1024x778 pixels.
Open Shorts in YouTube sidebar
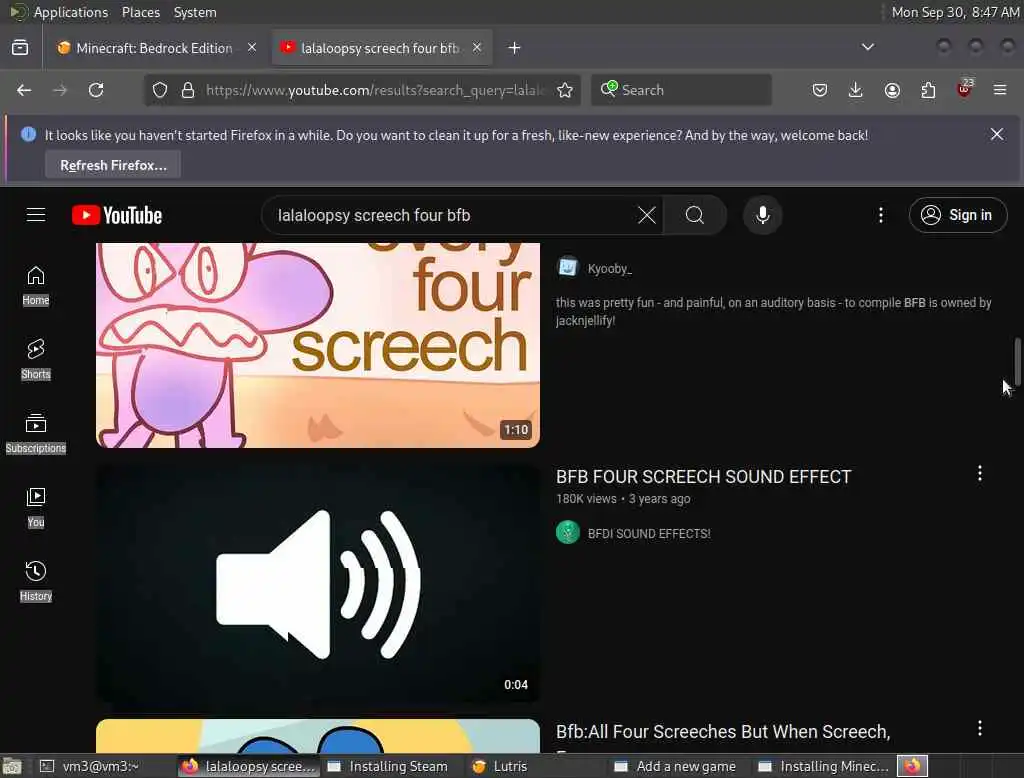[x=36, y=359]
